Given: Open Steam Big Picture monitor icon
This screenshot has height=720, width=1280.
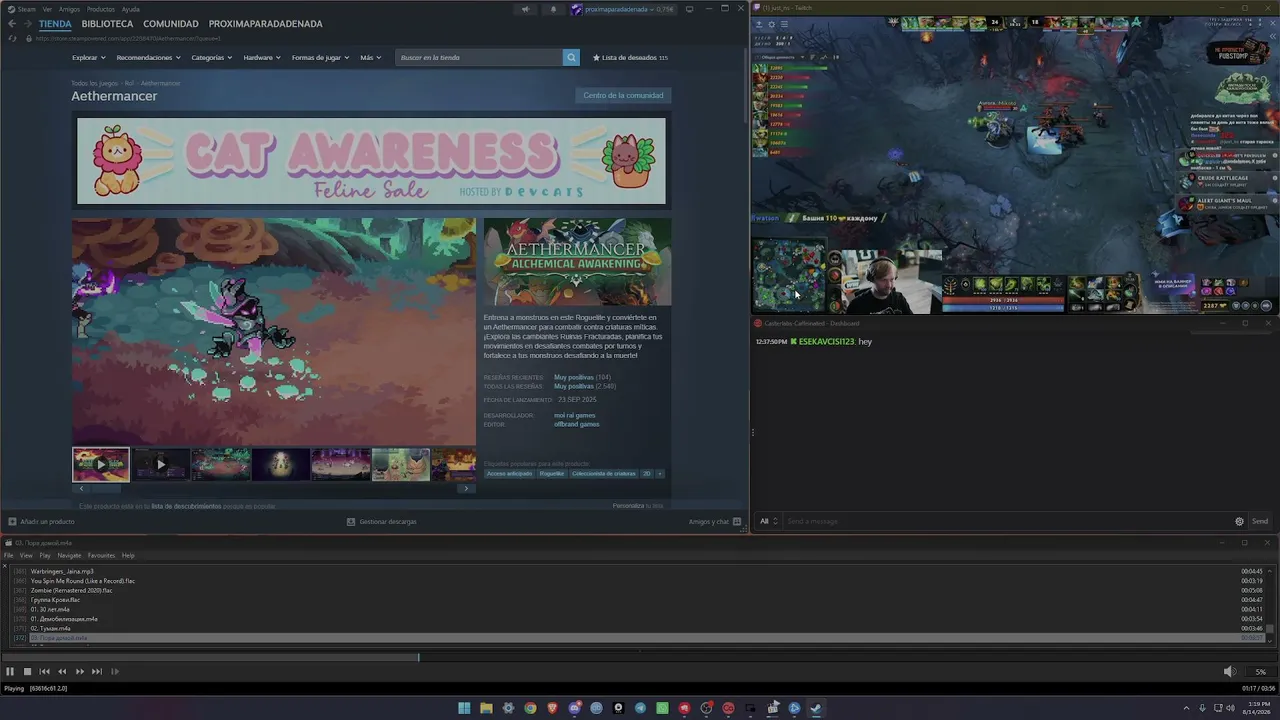Looking at the screenshot, I should [x=690, y=9].
